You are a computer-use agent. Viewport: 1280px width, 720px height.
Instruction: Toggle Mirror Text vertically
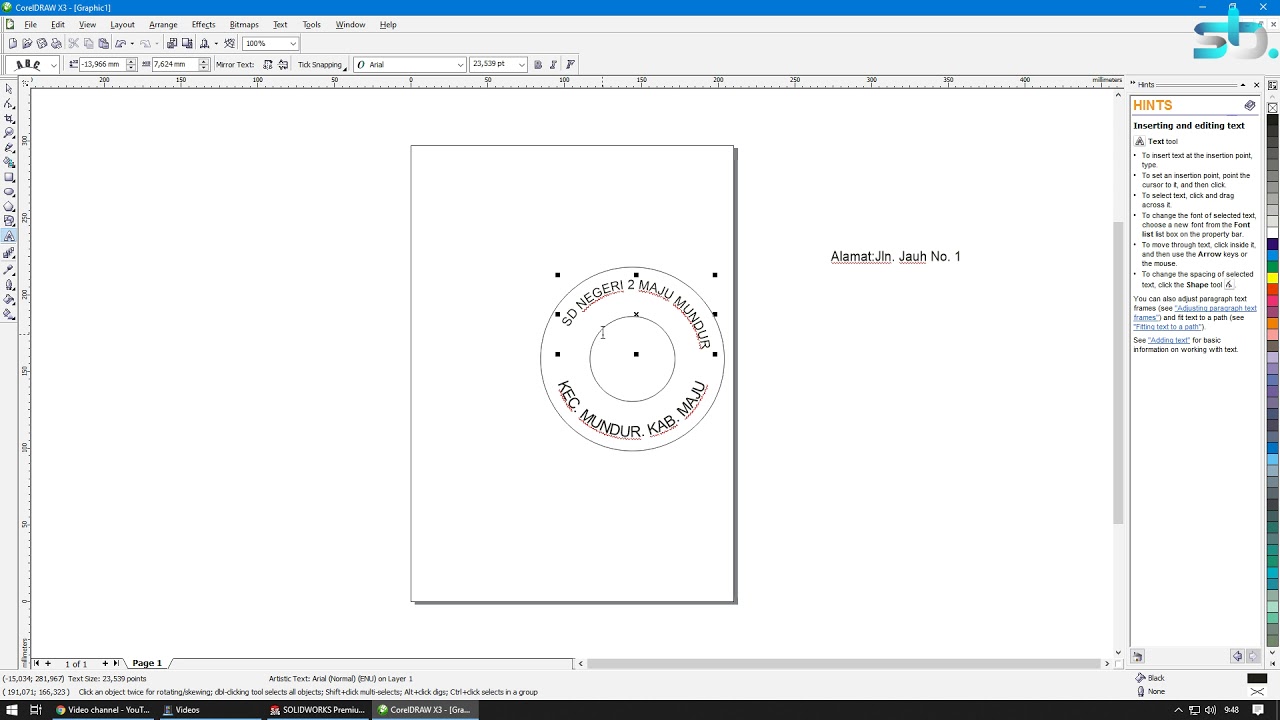283,64
